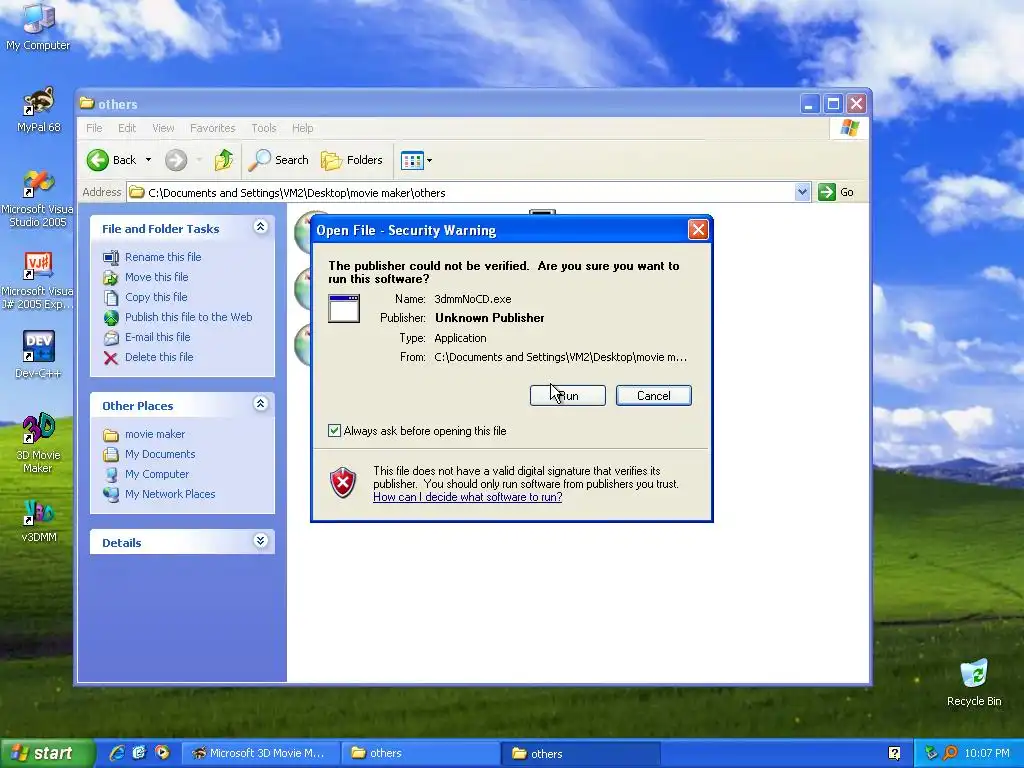Open the Help menu
The height and width of the screenshot is (768, 1024).
coord(302,128)
